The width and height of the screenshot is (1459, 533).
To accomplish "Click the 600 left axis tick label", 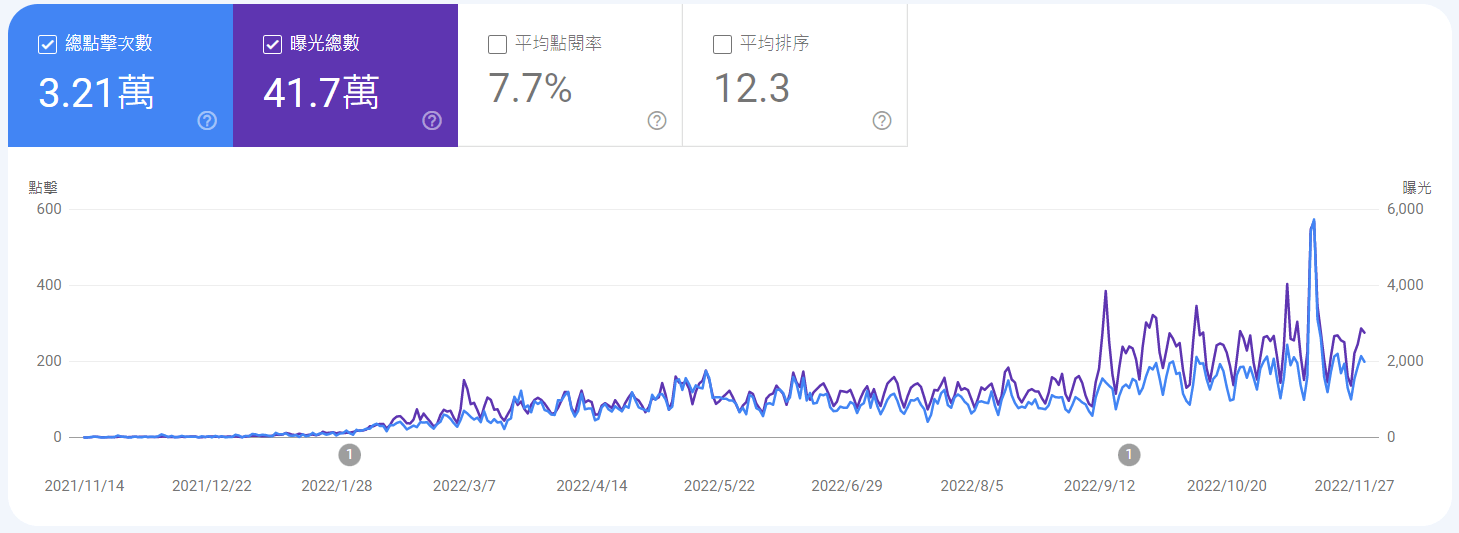I will pos(50,209).
